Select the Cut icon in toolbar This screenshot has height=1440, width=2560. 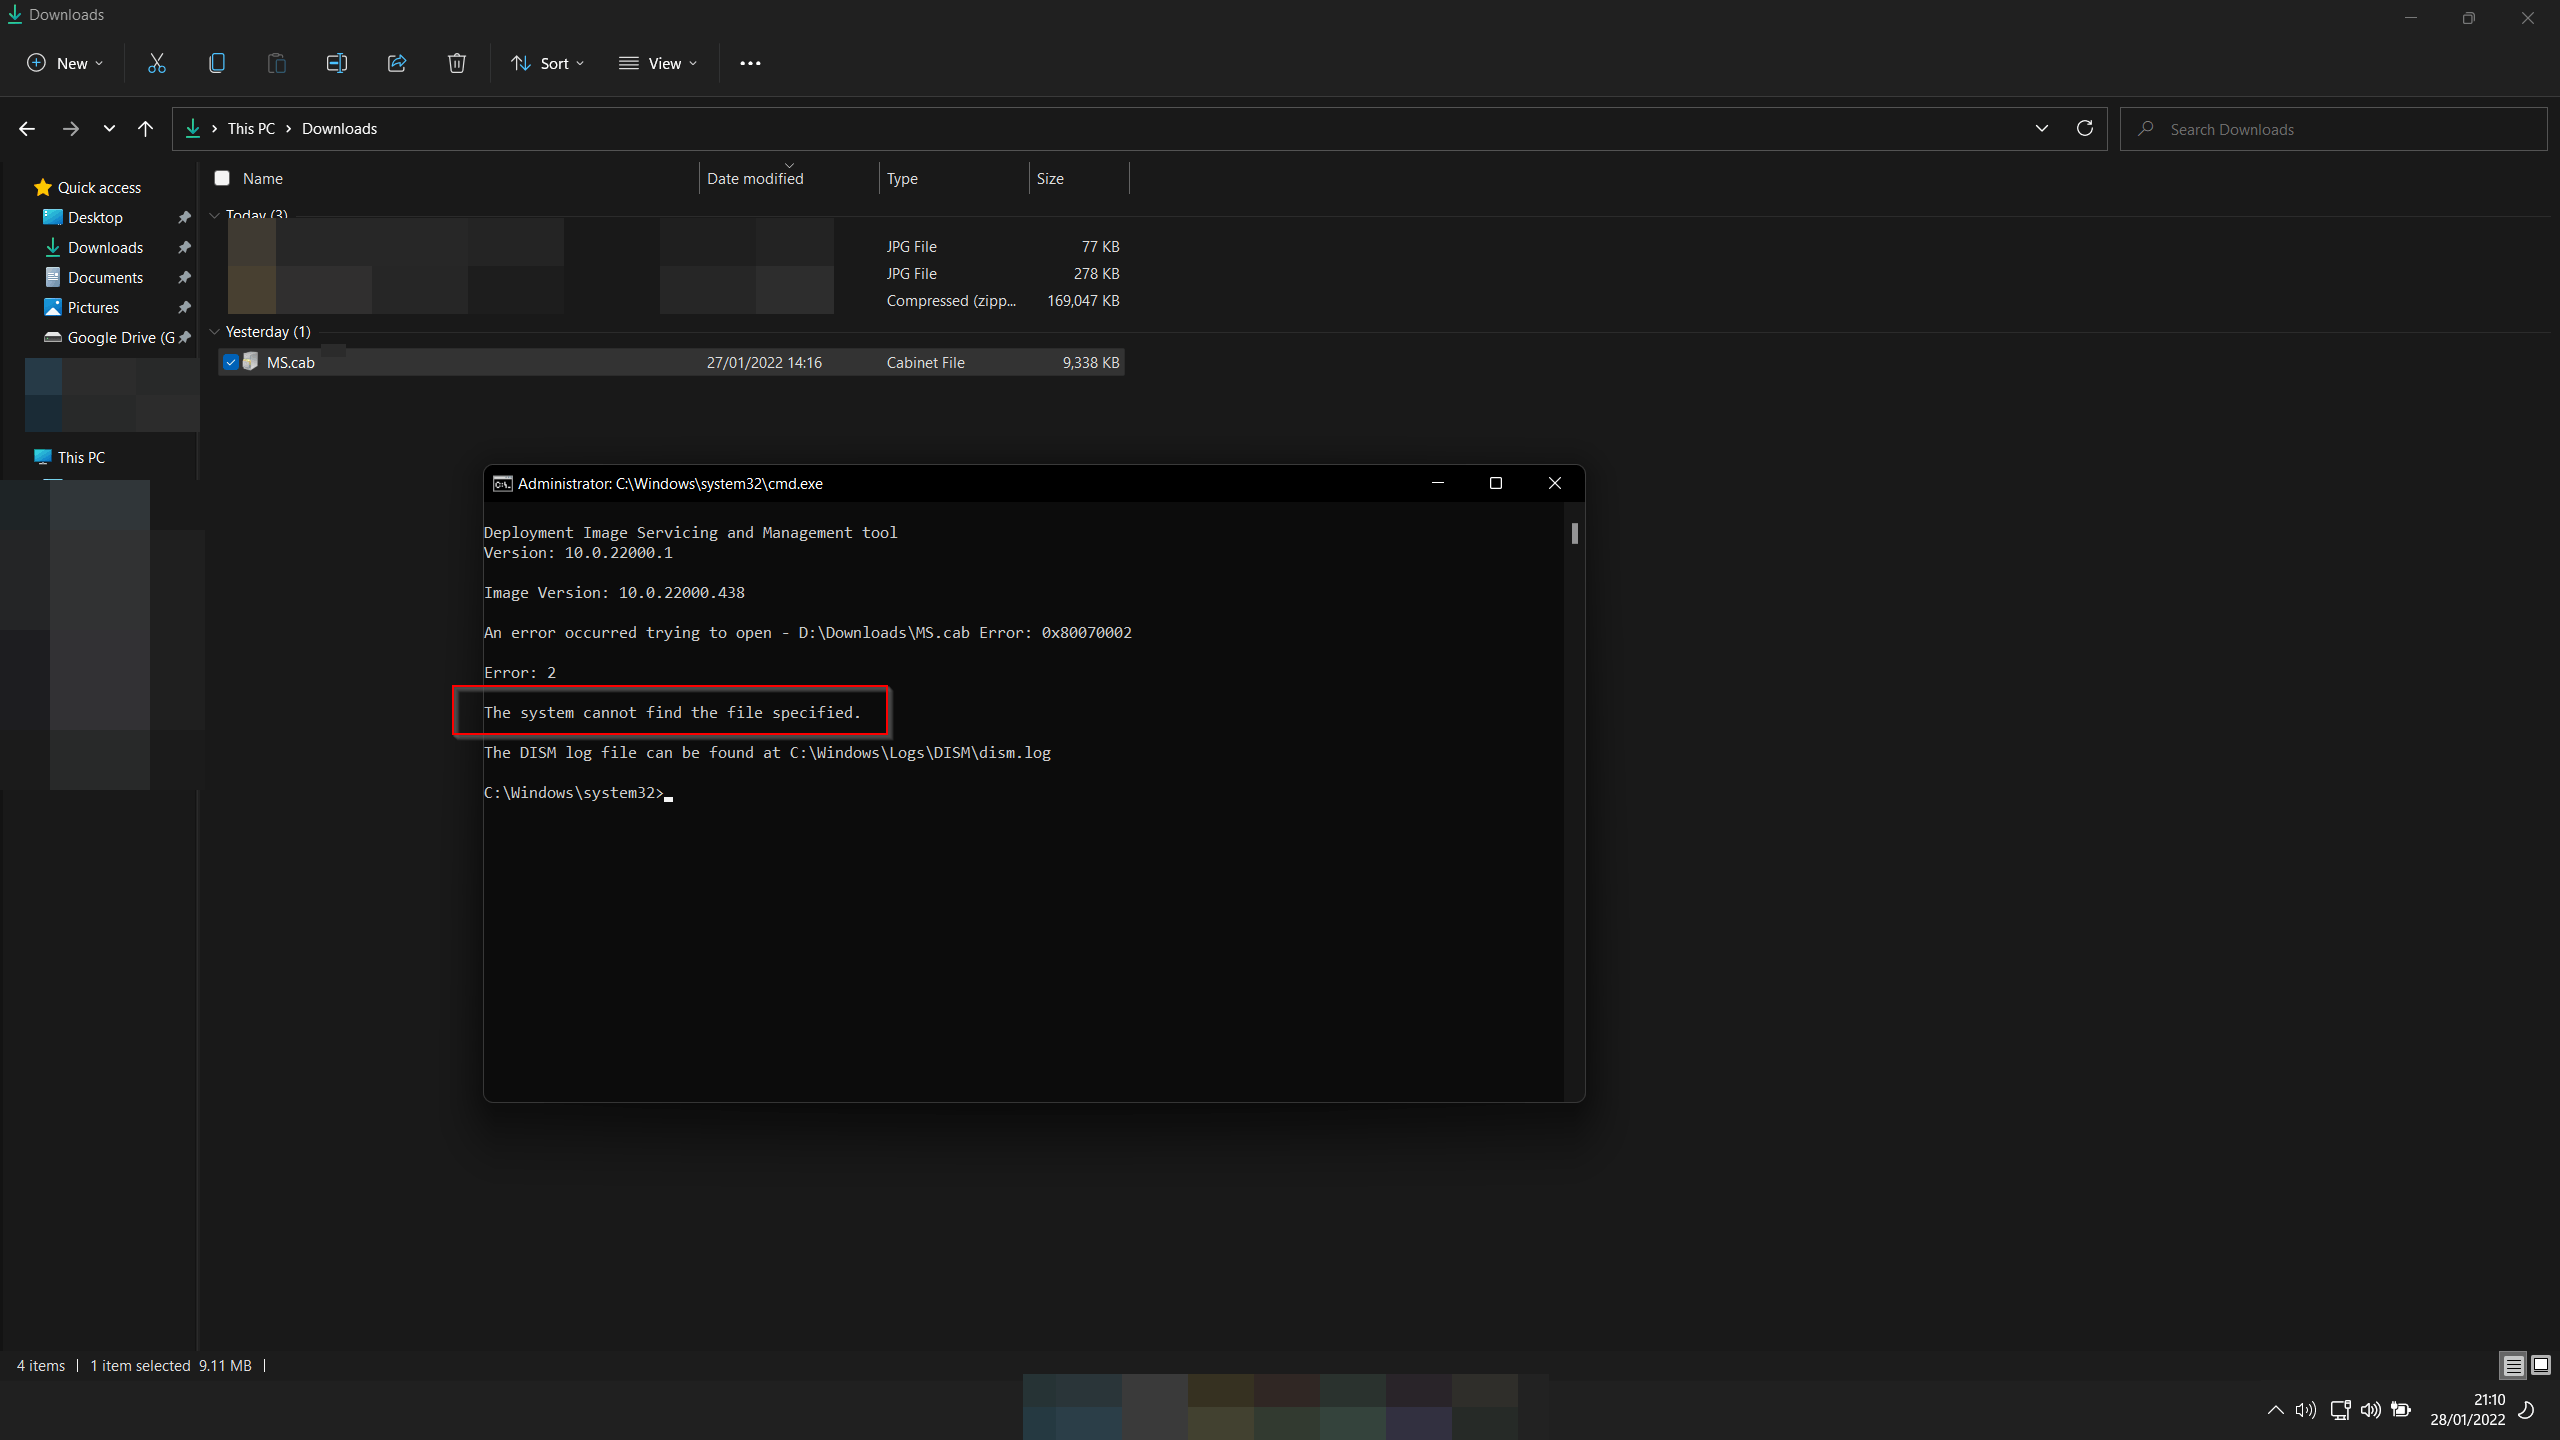(x=156, y=63)
